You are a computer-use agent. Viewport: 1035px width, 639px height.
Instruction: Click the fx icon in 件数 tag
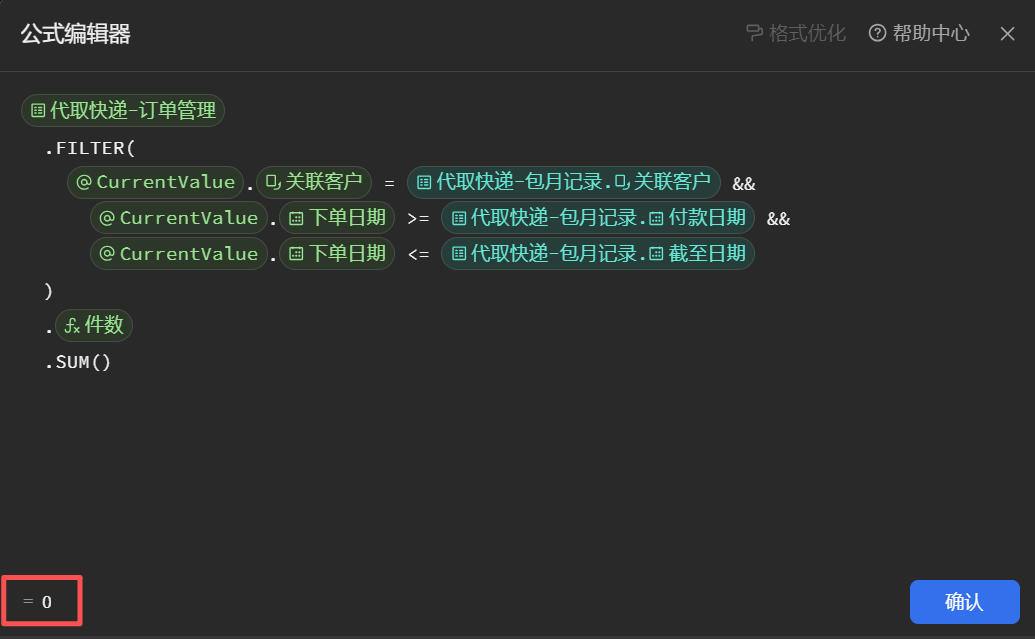click(72, 325)
